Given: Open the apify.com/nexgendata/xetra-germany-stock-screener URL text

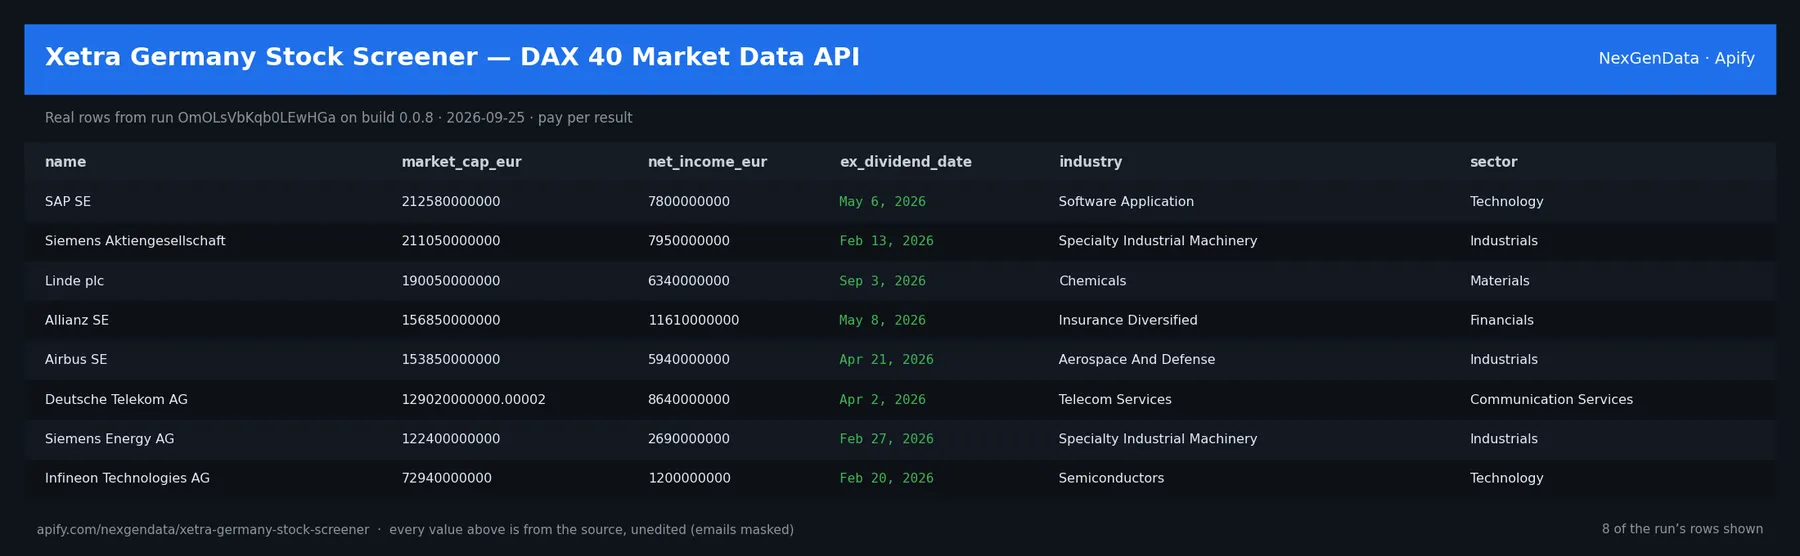Looking at the screenshot, I should (203, 530).
